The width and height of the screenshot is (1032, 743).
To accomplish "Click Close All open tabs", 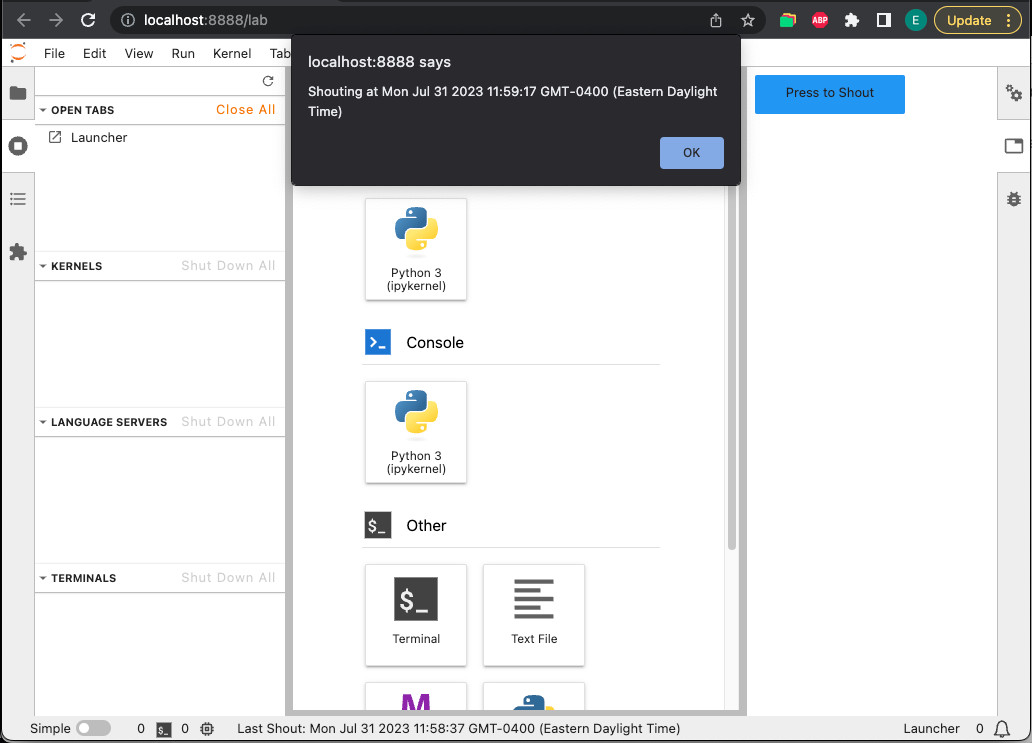I will 245,110.
